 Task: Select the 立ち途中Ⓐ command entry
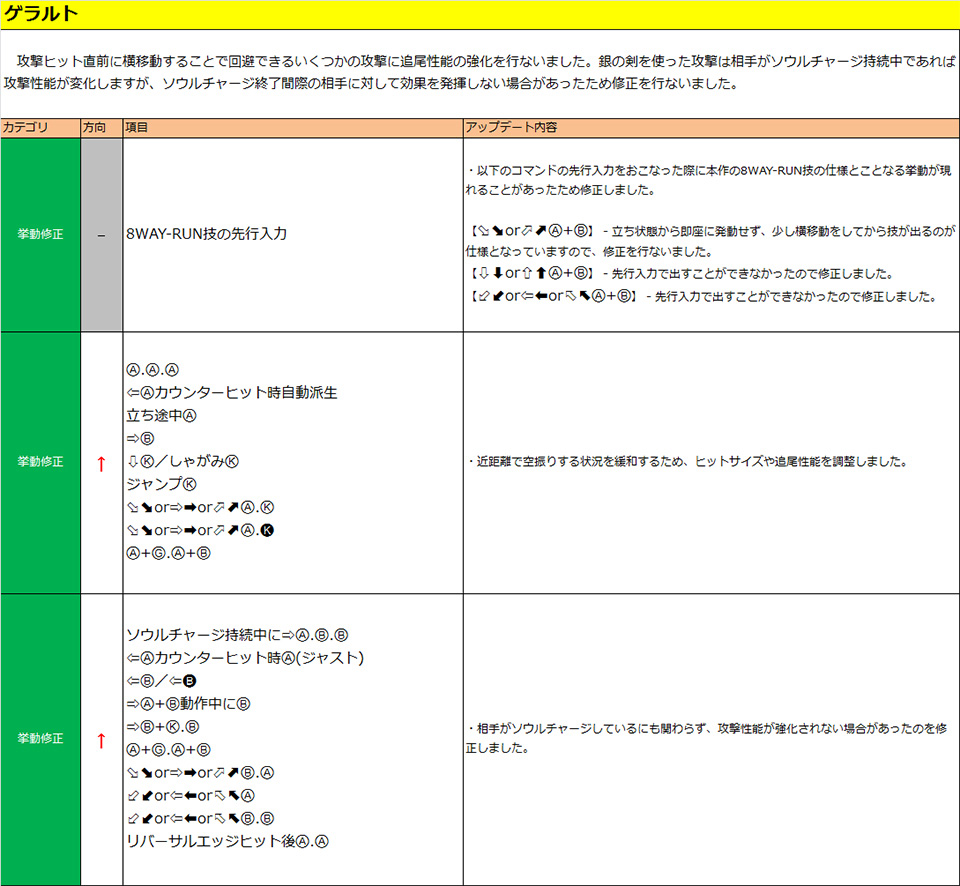coord(162,415)
